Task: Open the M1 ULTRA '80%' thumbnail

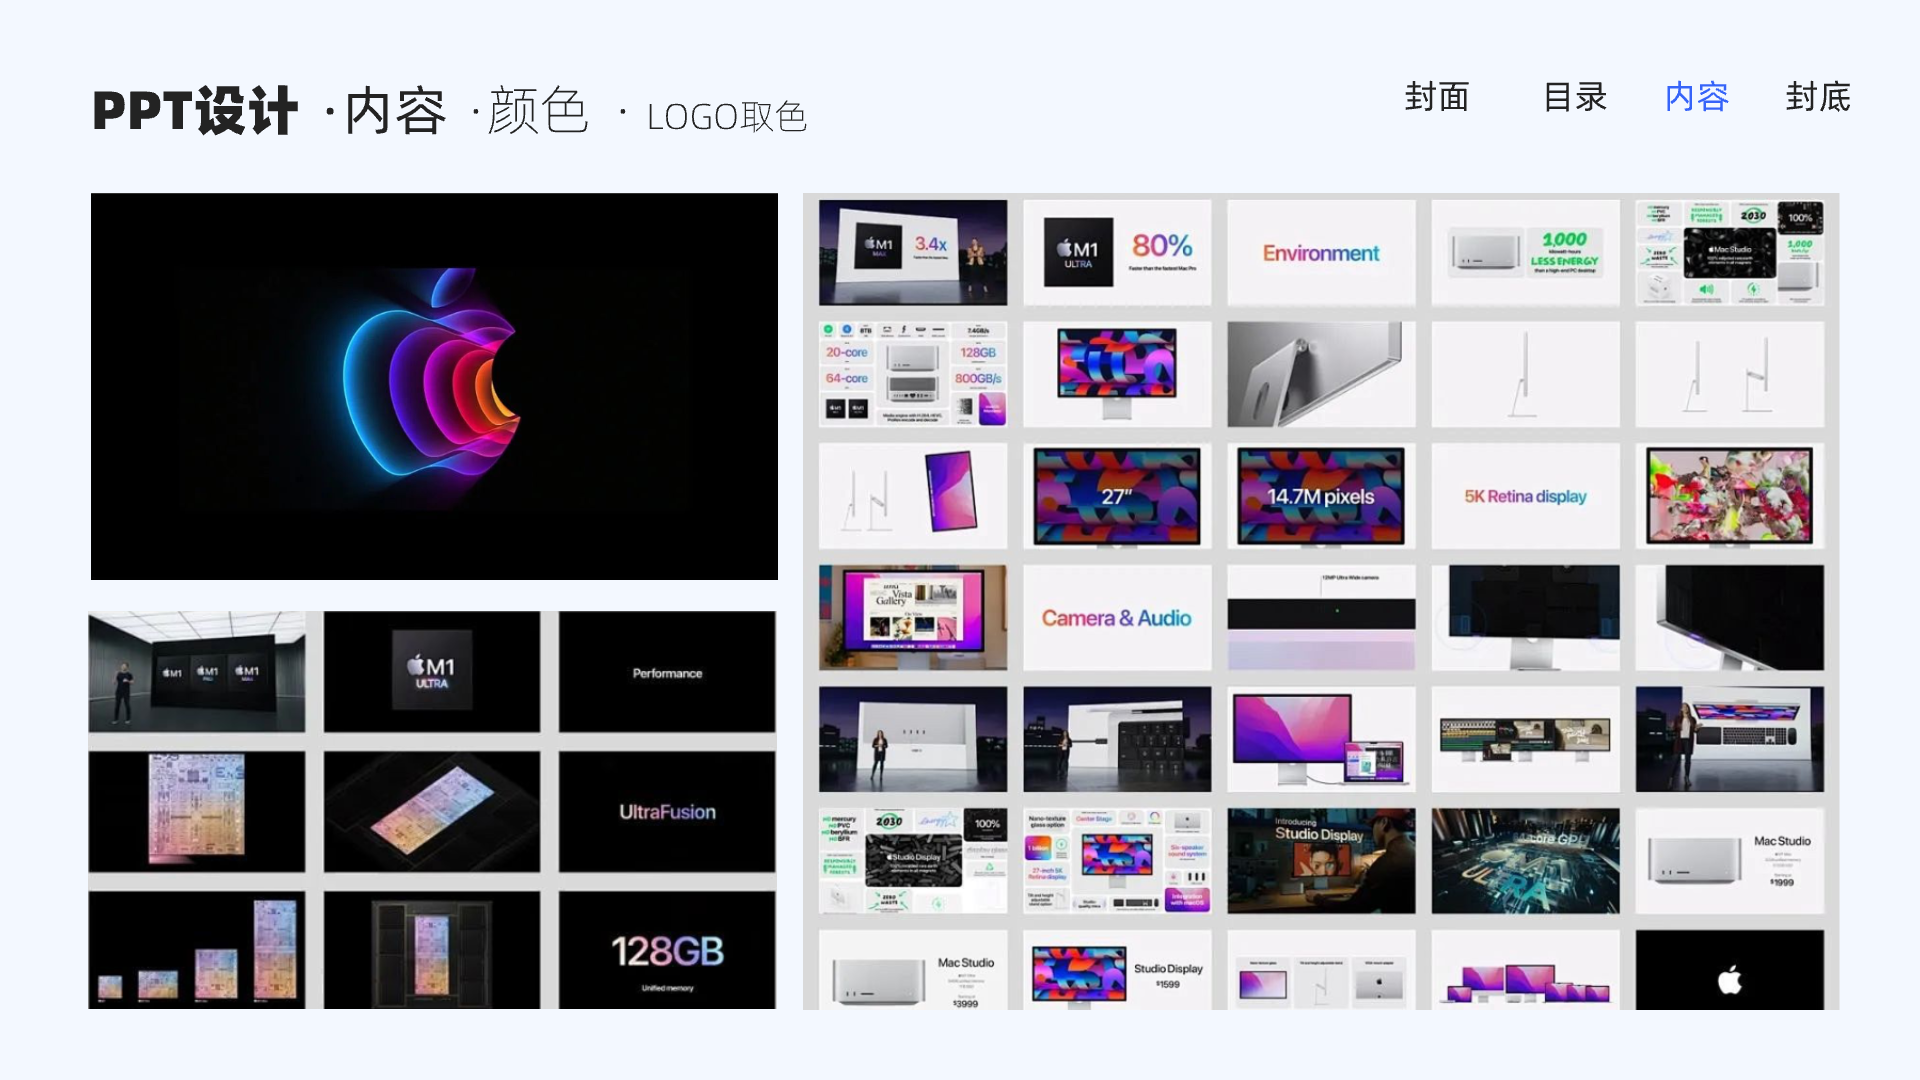Action: (x=1117, y=252)
